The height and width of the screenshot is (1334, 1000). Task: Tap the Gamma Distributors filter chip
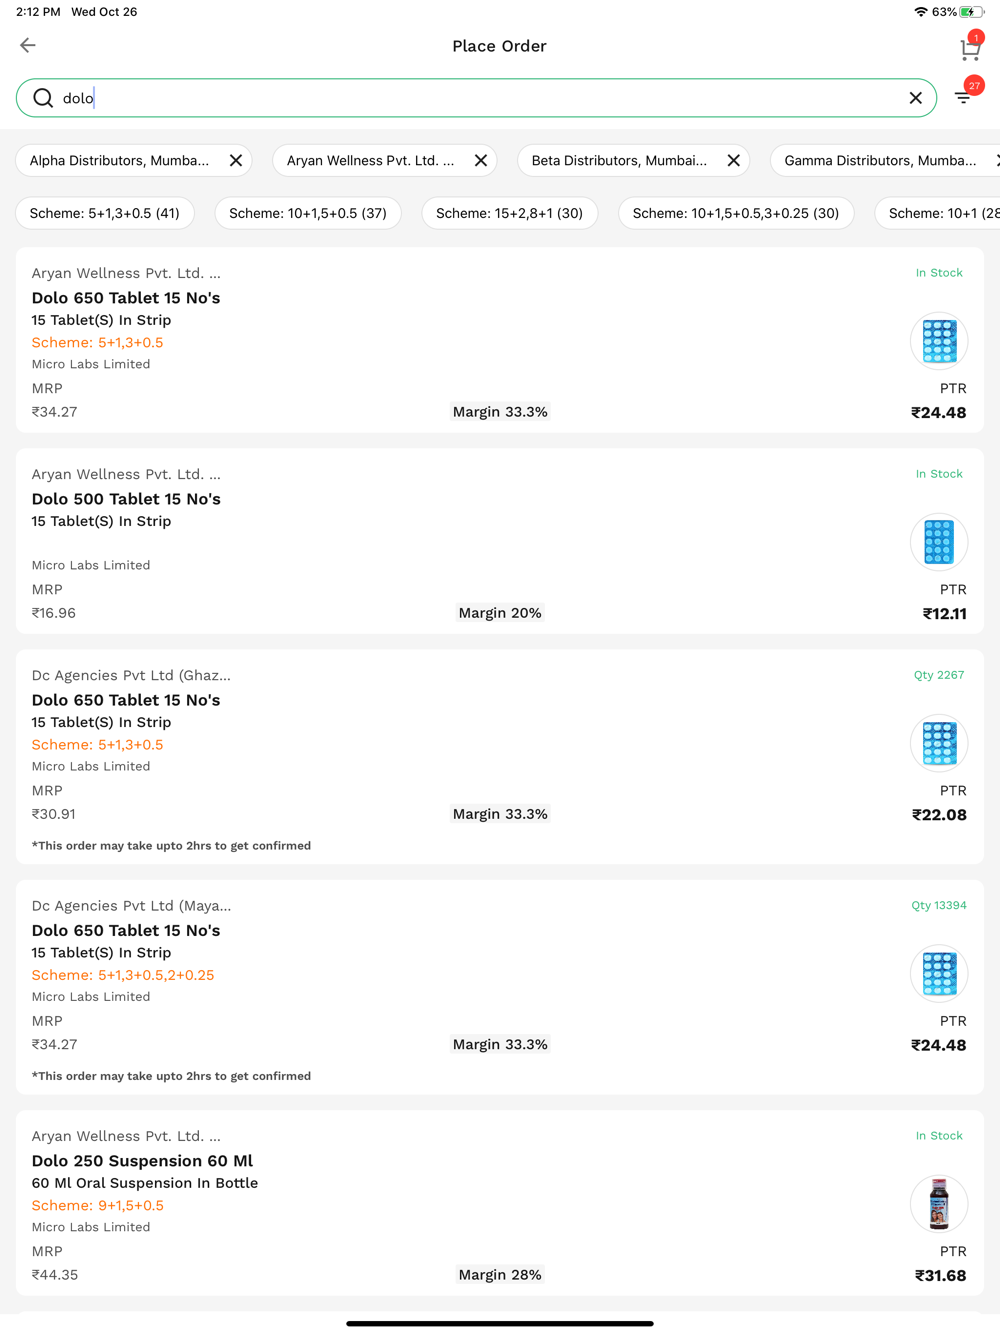pyautogui.click(x=880, y=160)
